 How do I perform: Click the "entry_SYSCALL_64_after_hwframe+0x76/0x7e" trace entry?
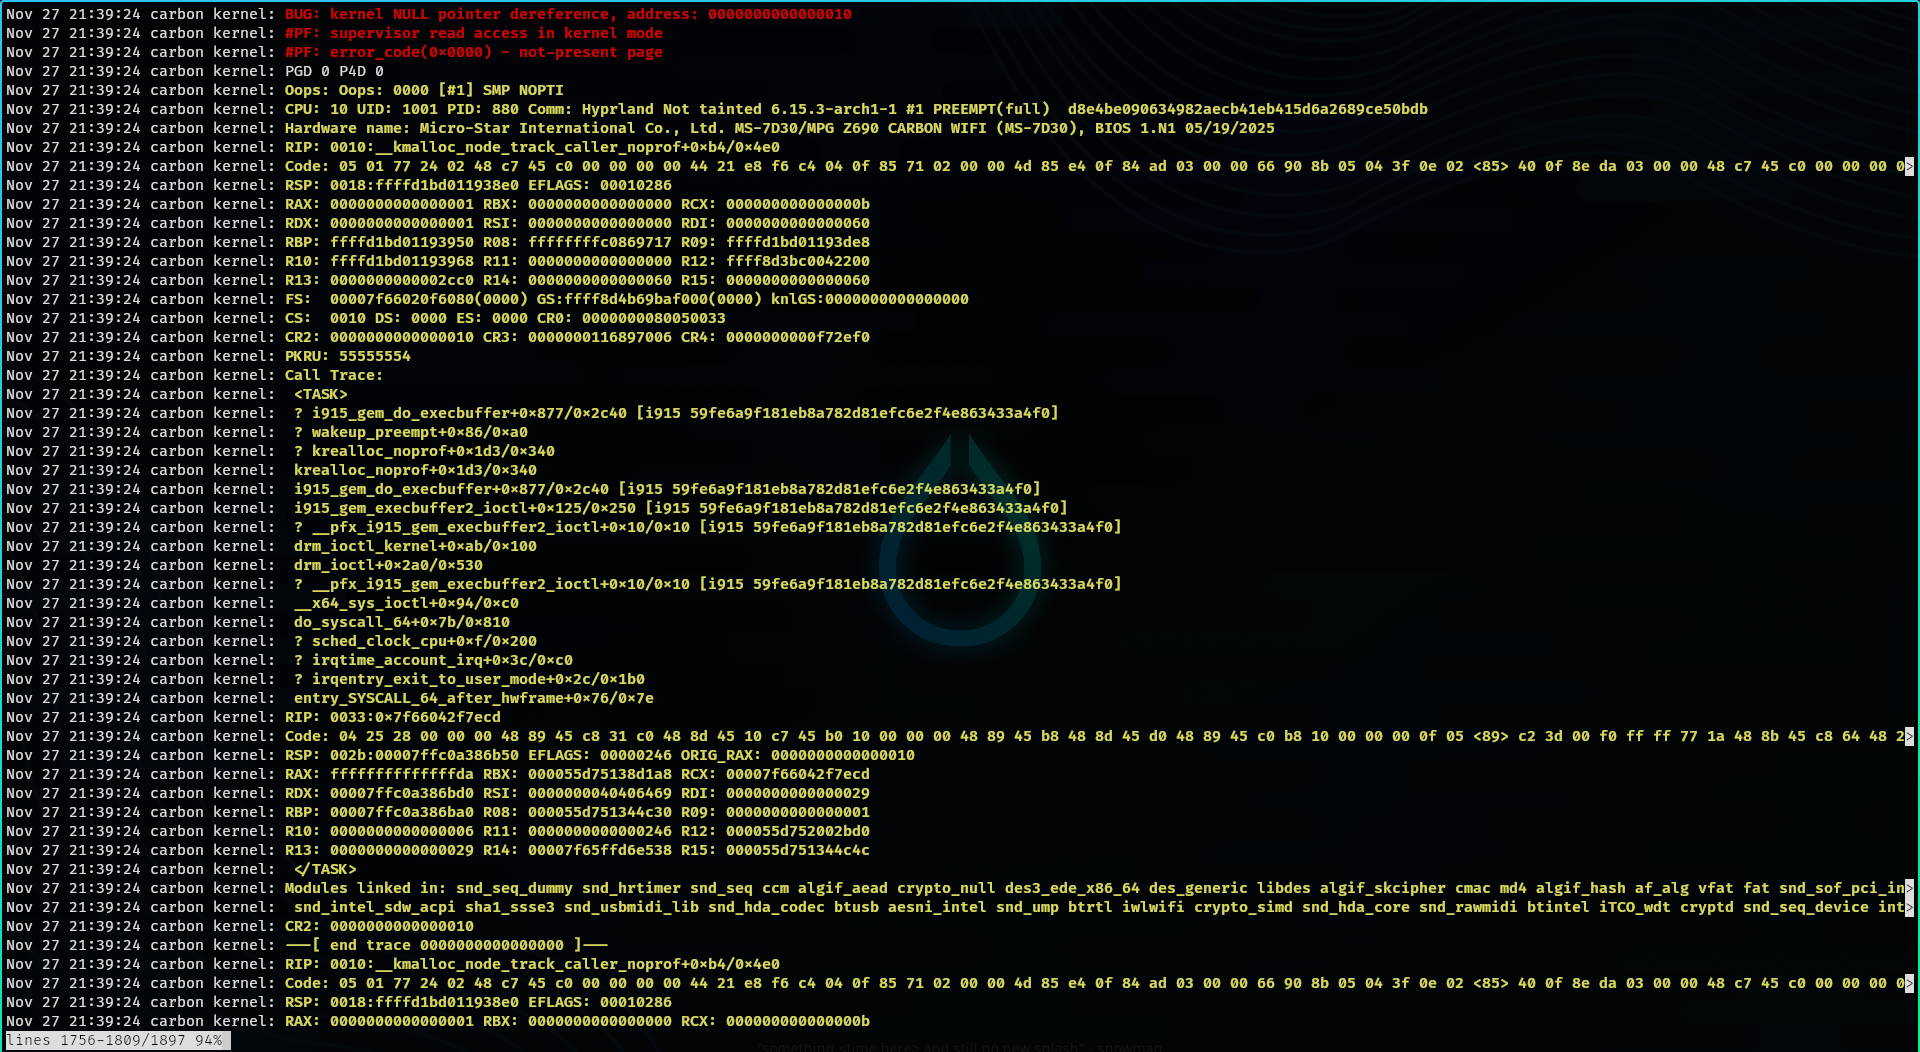pyautogui.click(x=474, y=699)
